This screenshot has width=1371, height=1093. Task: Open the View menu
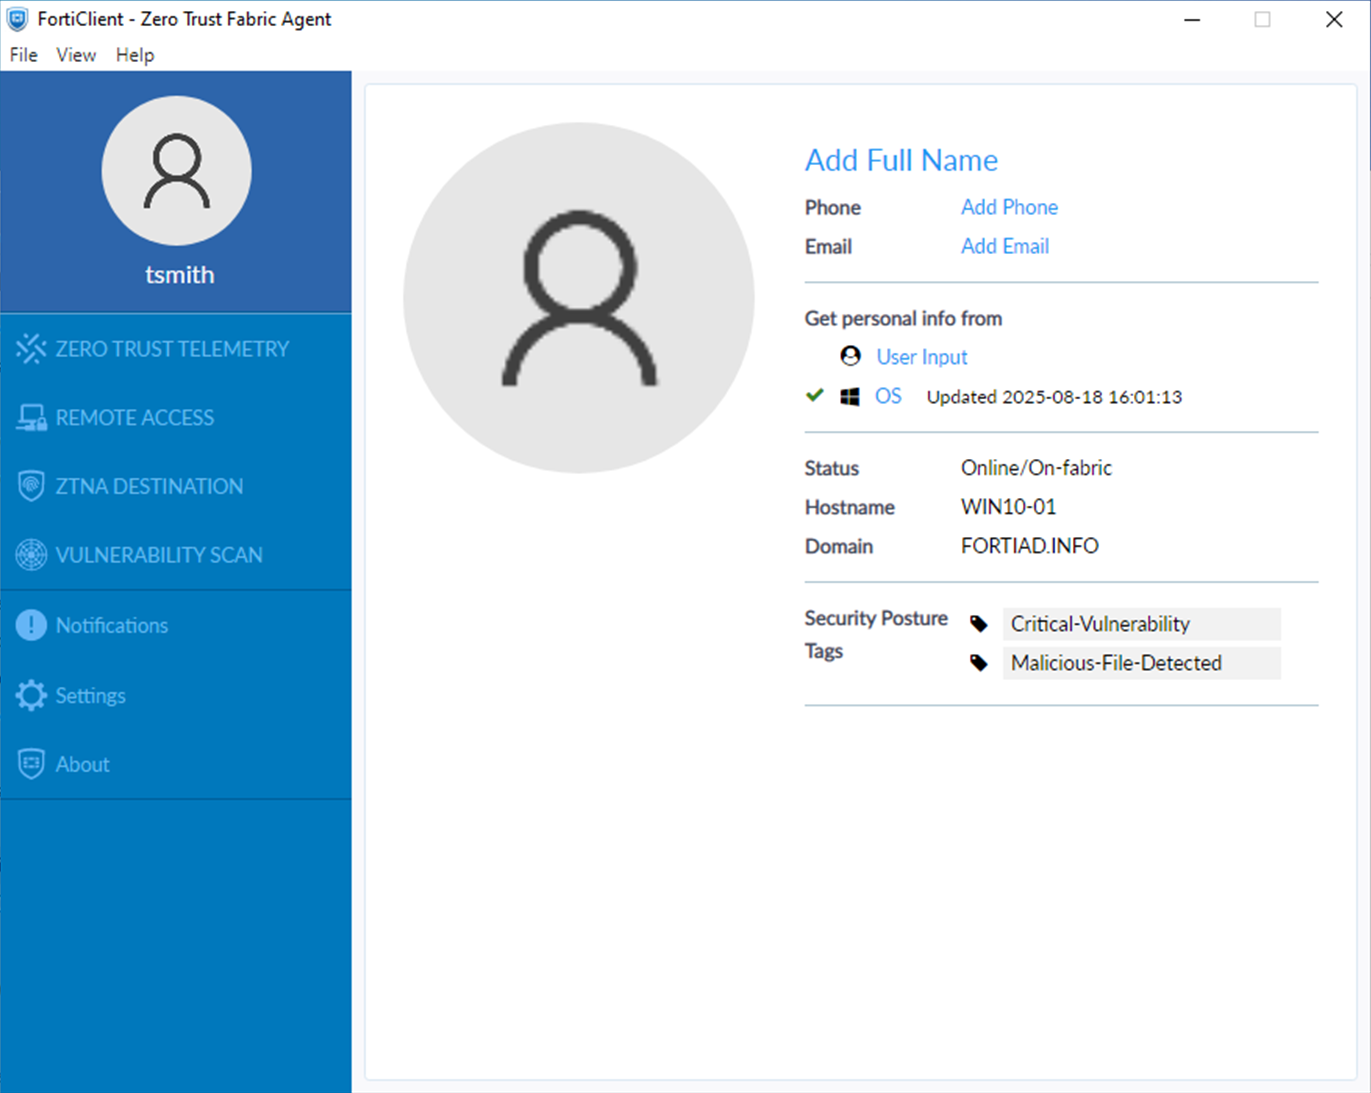76,55
